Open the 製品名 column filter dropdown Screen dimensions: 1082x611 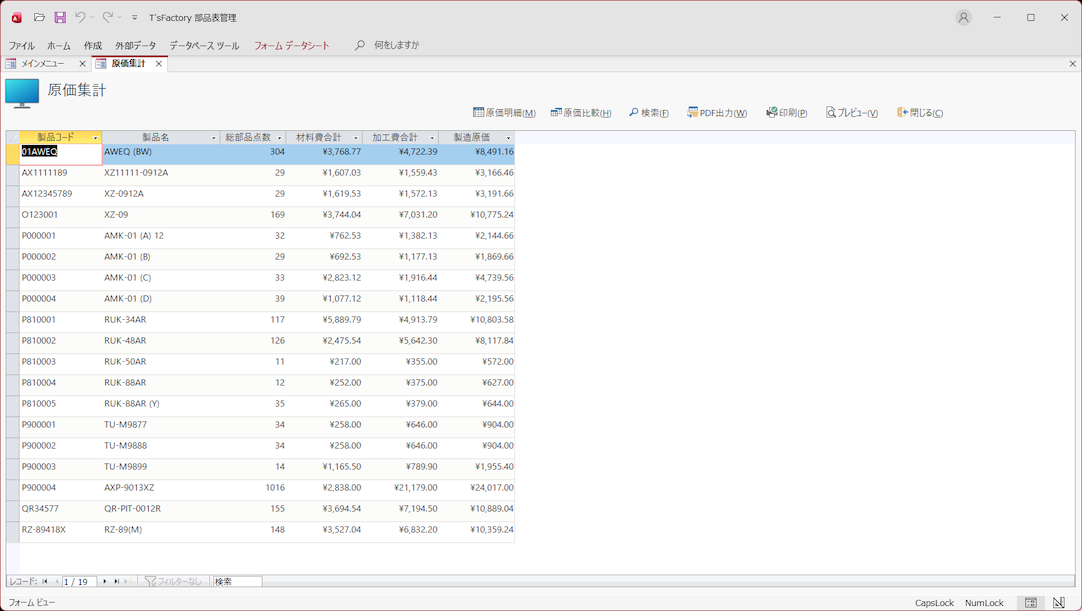[x=213, y=138]
